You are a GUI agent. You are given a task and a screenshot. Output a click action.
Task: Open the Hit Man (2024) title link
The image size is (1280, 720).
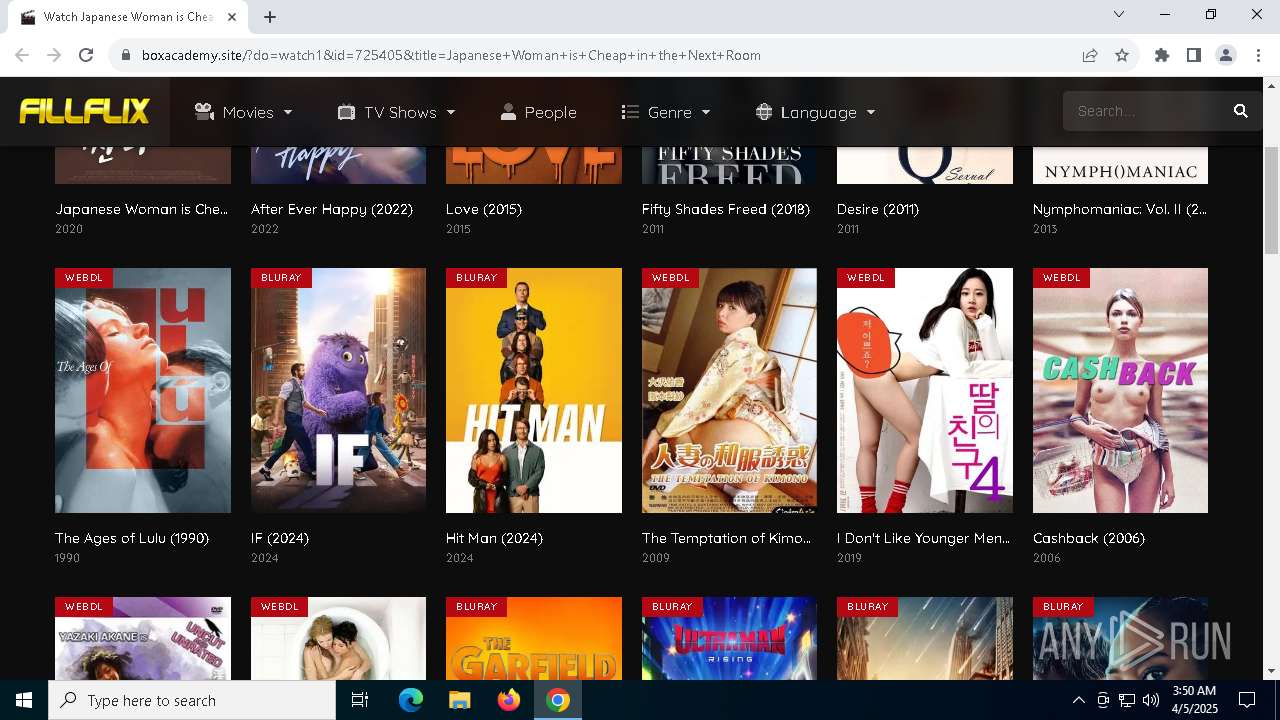click(495, 538)
